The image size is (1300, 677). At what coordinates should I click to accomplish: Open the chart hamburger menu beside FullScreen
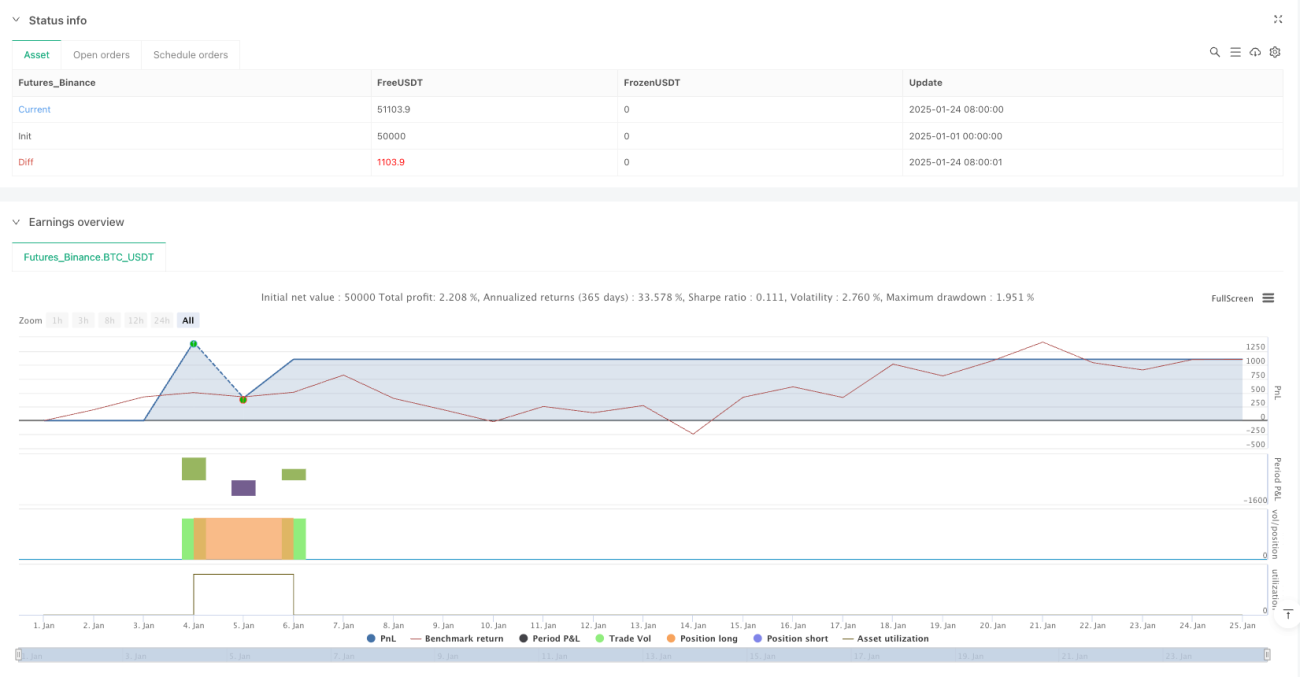click(1268, 298)
